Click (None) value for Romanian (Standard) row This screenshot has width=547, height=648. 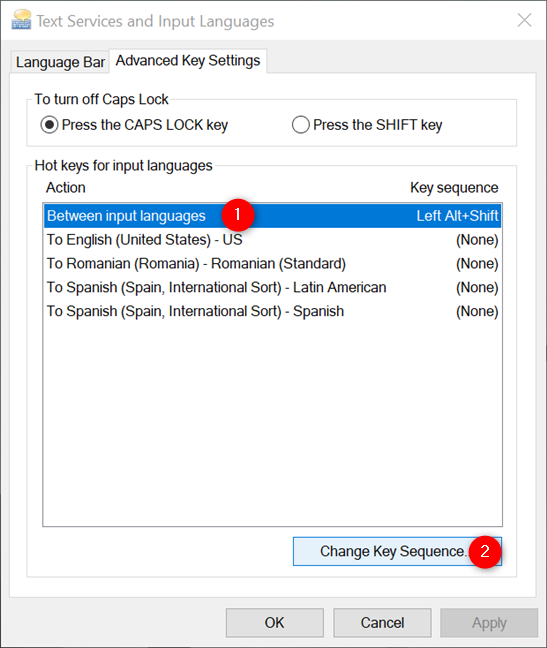tap(477, 264)
